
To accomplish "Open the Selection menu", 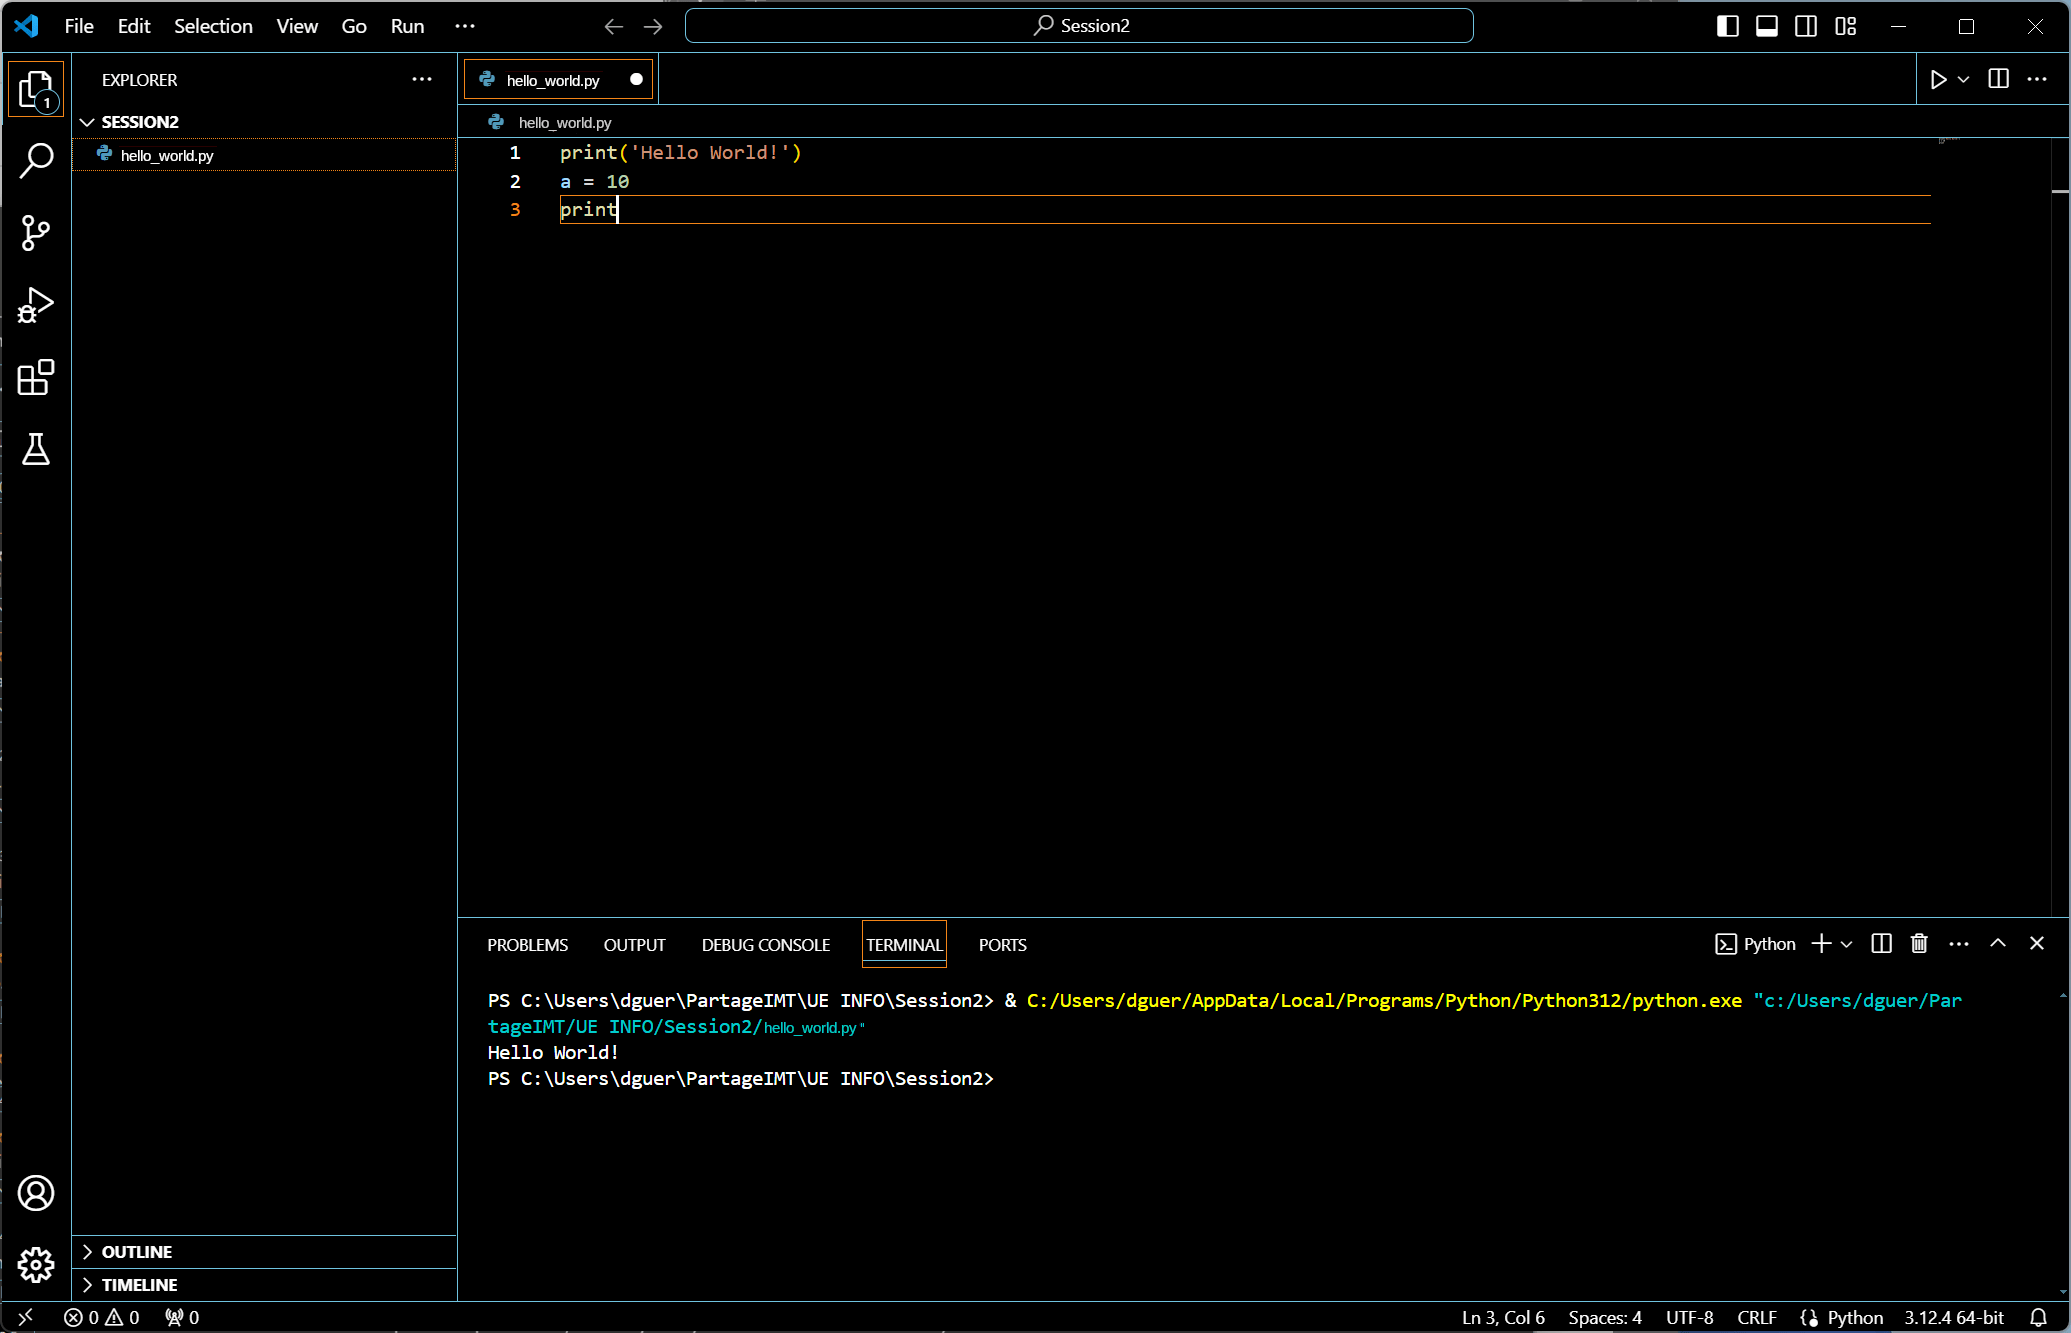I will click(213, 26).
